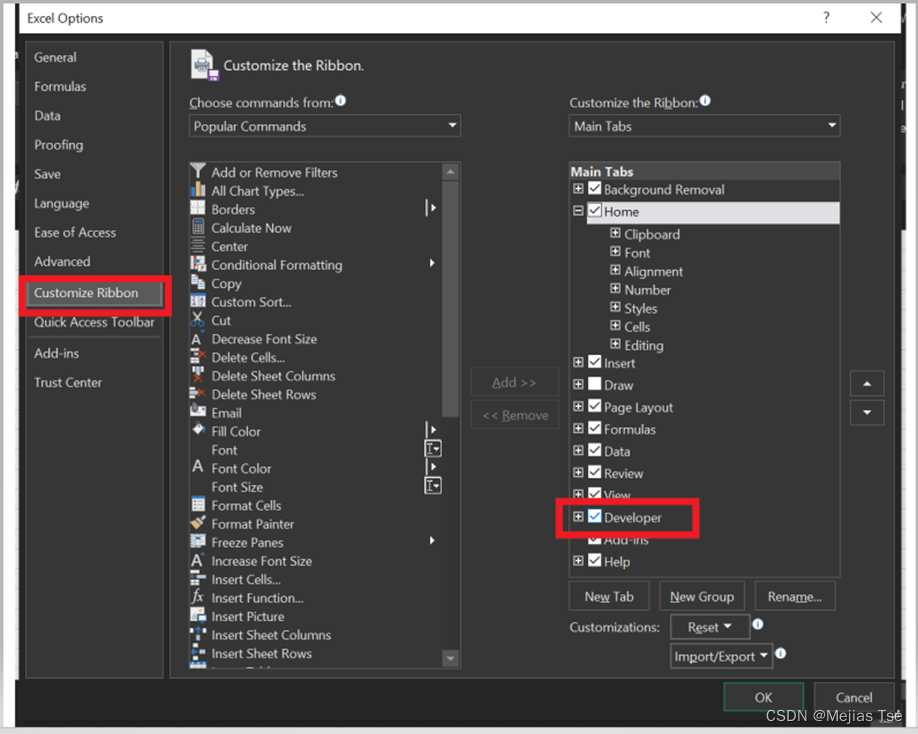Click the Calculate Now calculator icon
The image size is (918, 734).
pyautogui.click(x=198, y=227)
